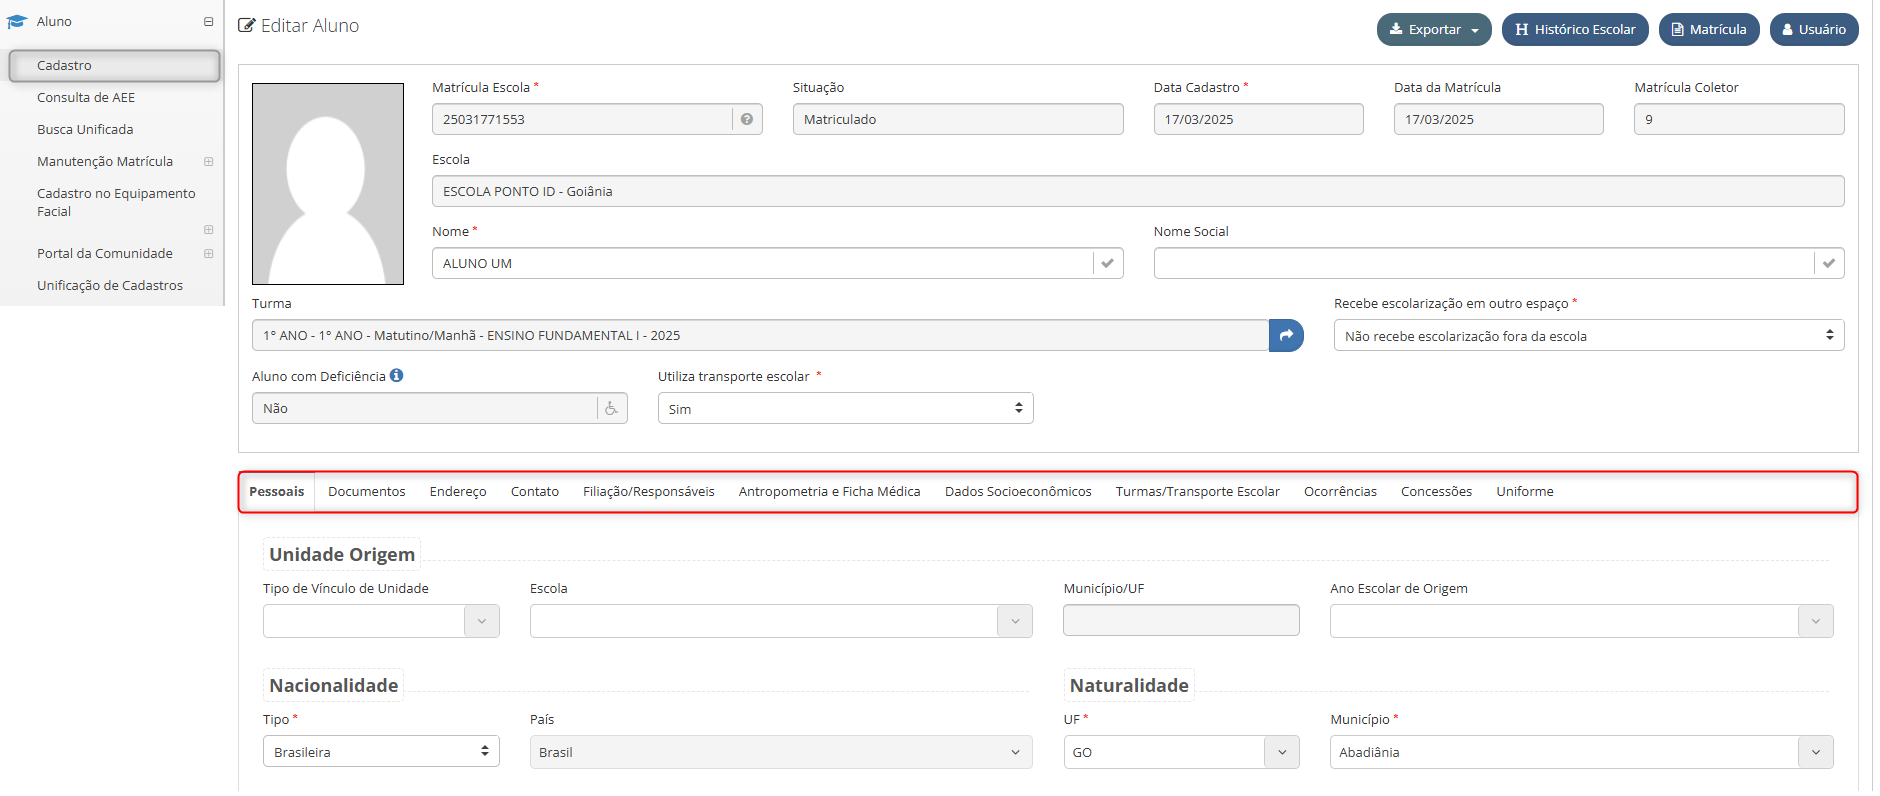The width and height of the screenshot is (1880, 796).
Task: Click the ESCOLA PONTO ID field
Action: [x=1138, y=191]
